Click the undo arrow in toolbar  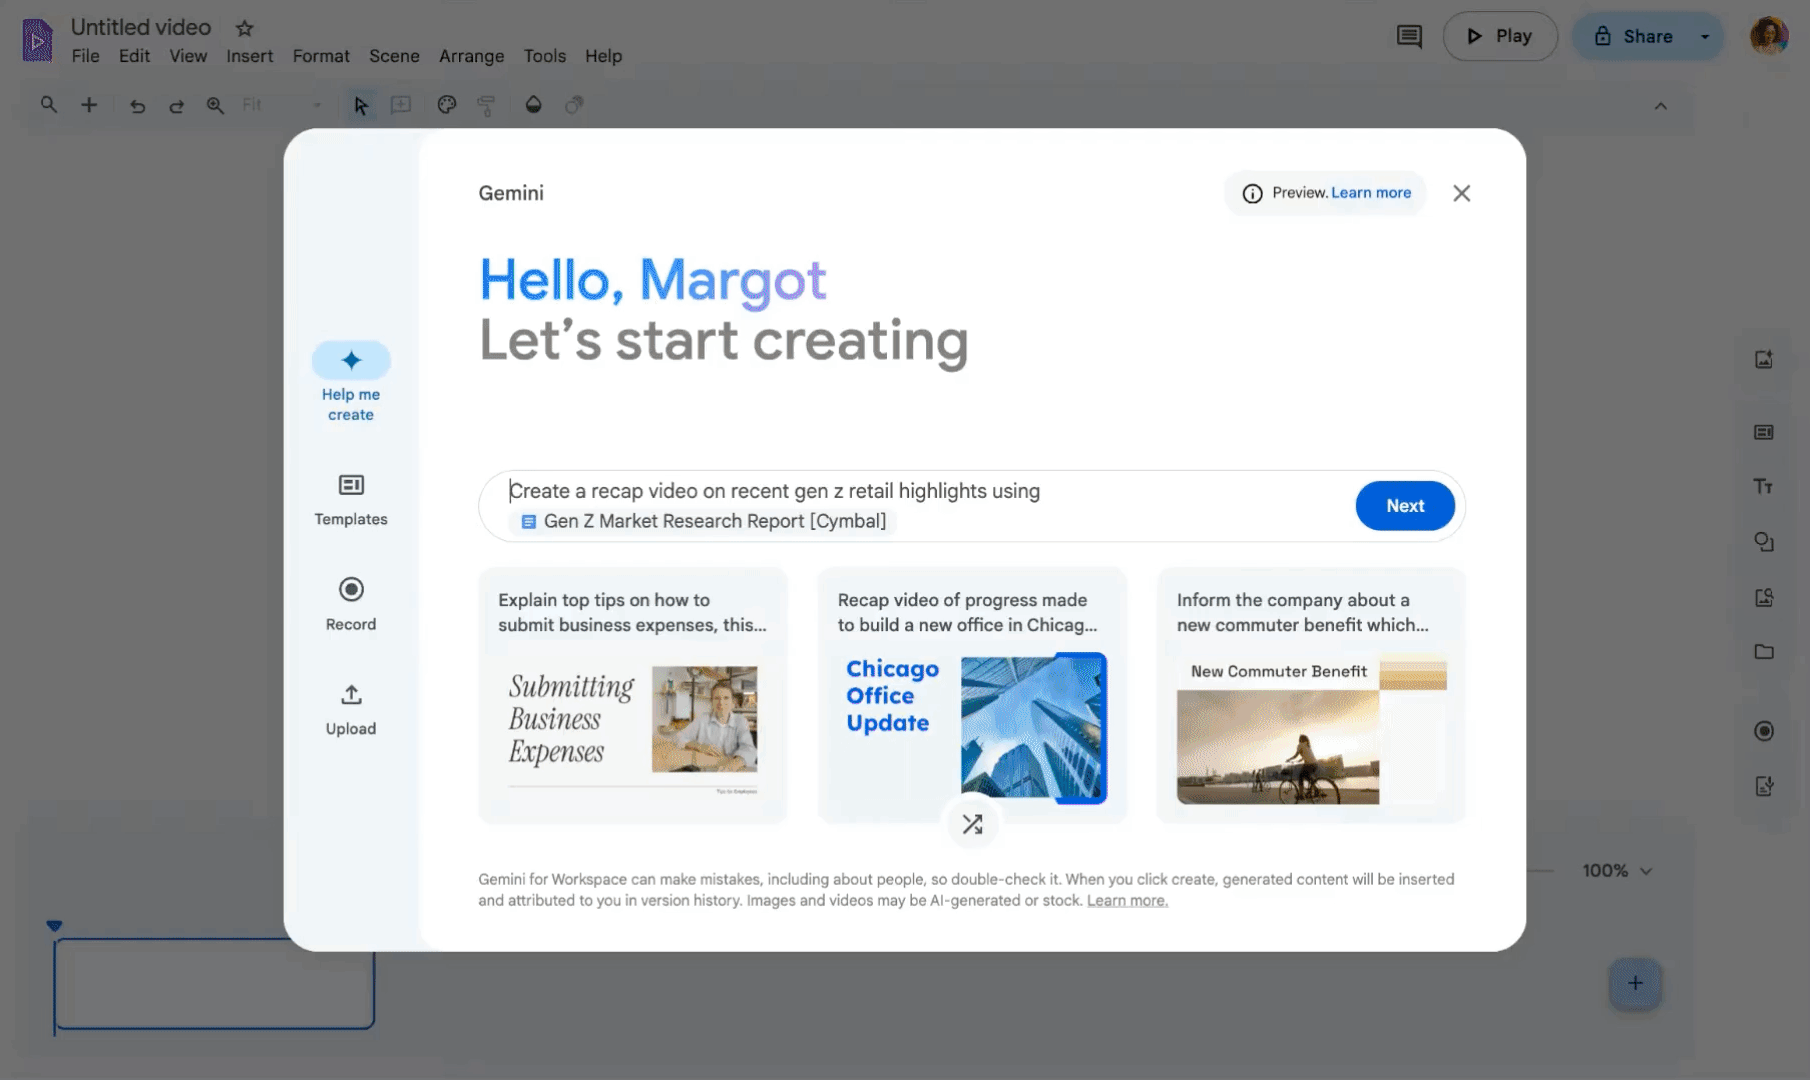click(137, 106)
